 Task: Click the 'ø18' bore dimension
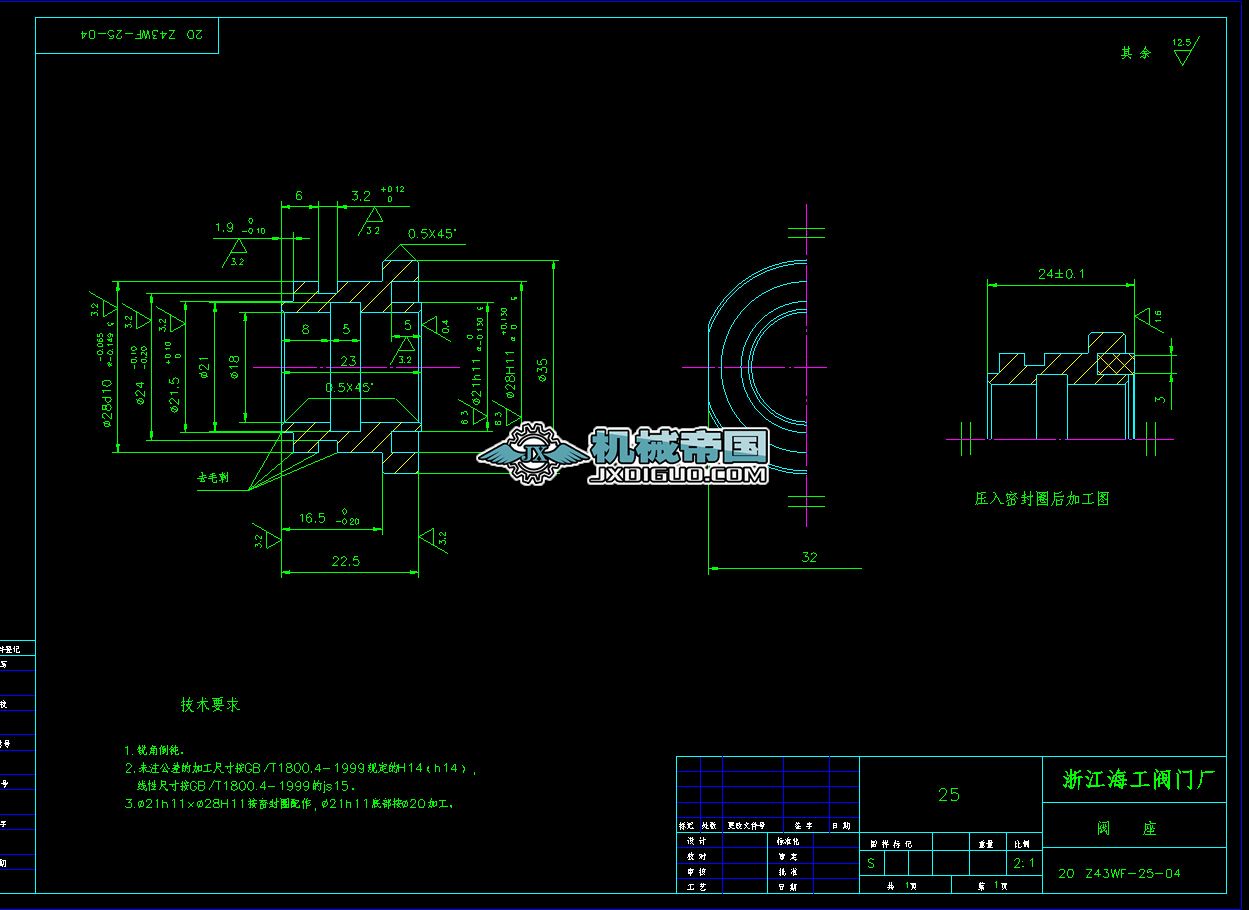234,368
